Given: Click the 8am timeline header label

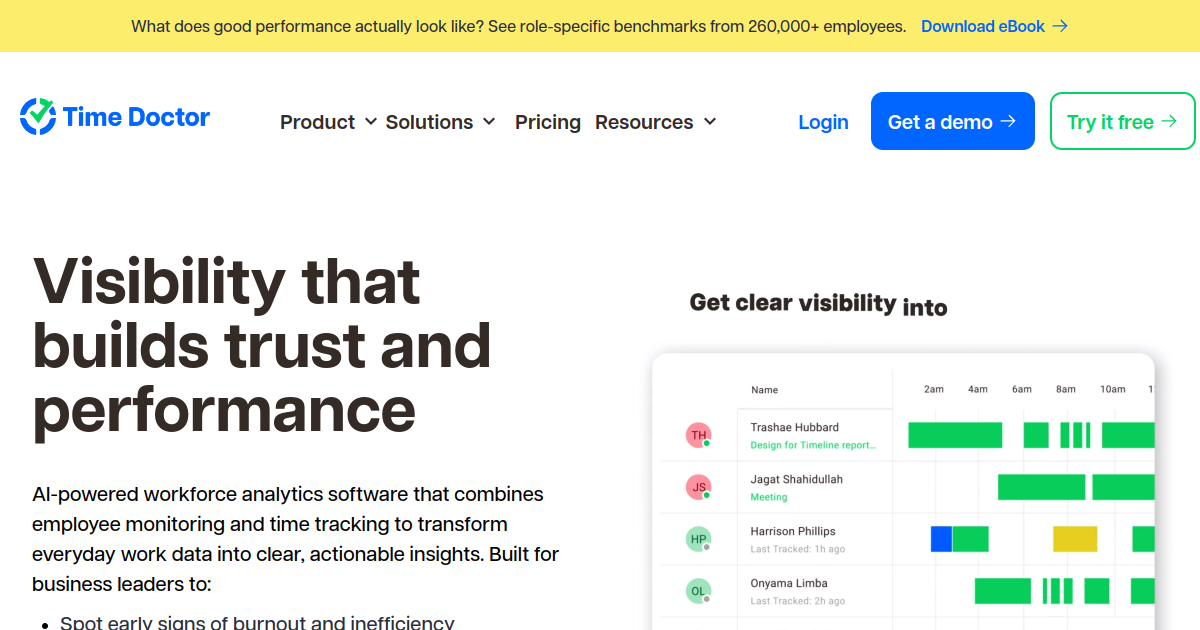Looking at the screenshot, I should tap(1066, 389).
